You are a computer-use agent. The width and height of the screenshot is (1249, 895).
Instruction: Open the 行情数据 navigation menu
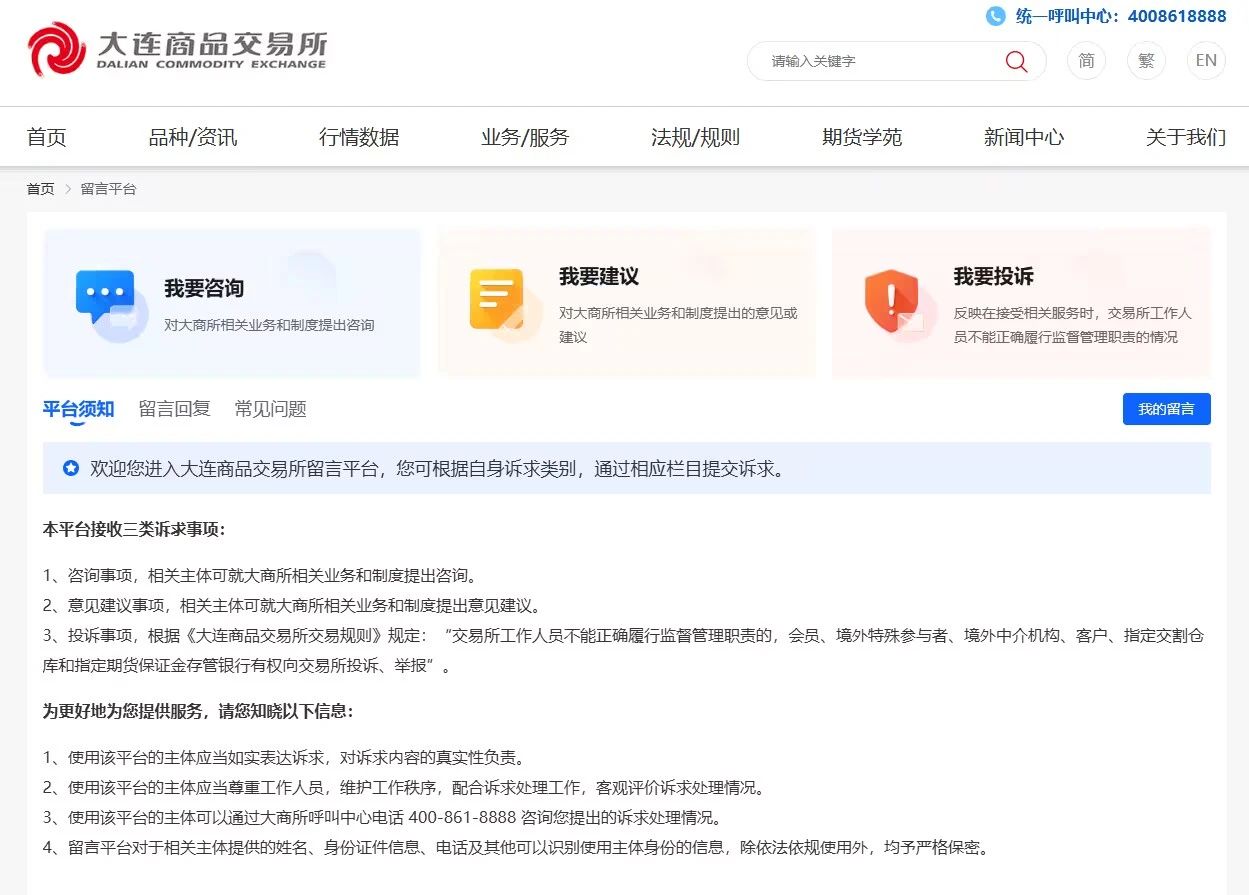pos(359,138)
